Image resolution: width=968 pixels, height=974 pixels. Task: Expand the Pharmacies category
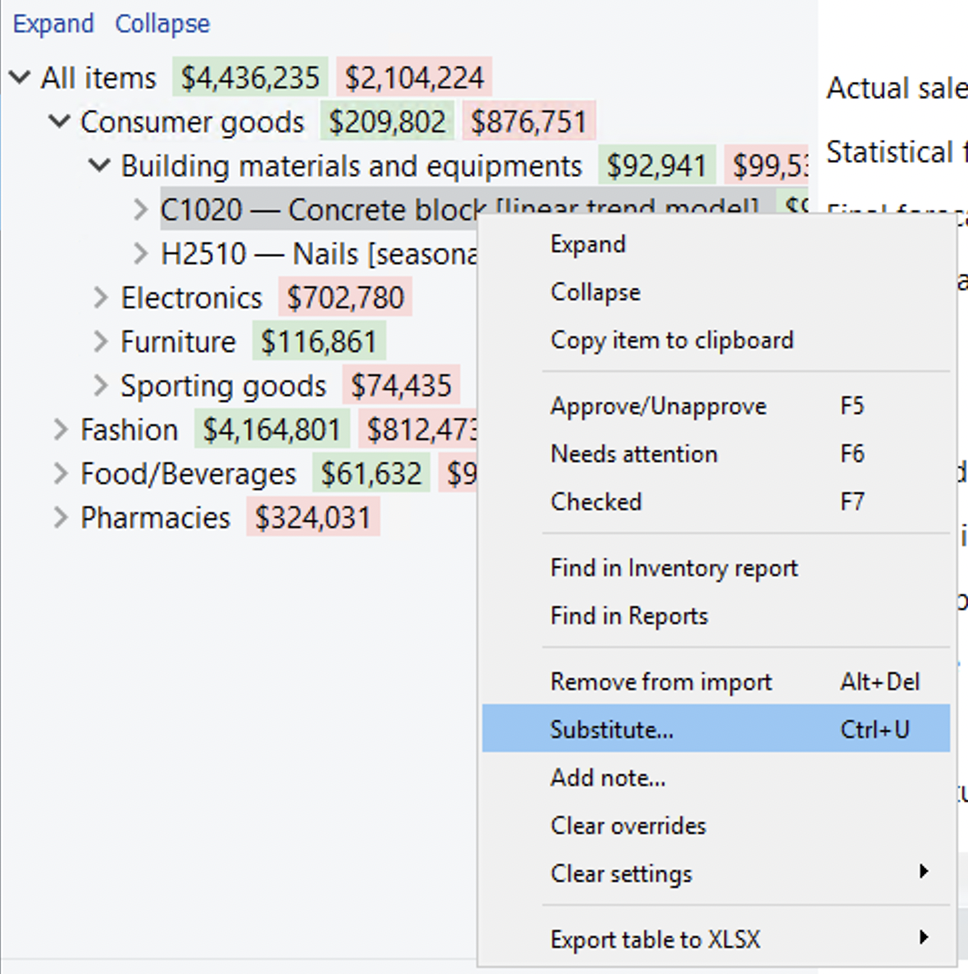(60, 518)
